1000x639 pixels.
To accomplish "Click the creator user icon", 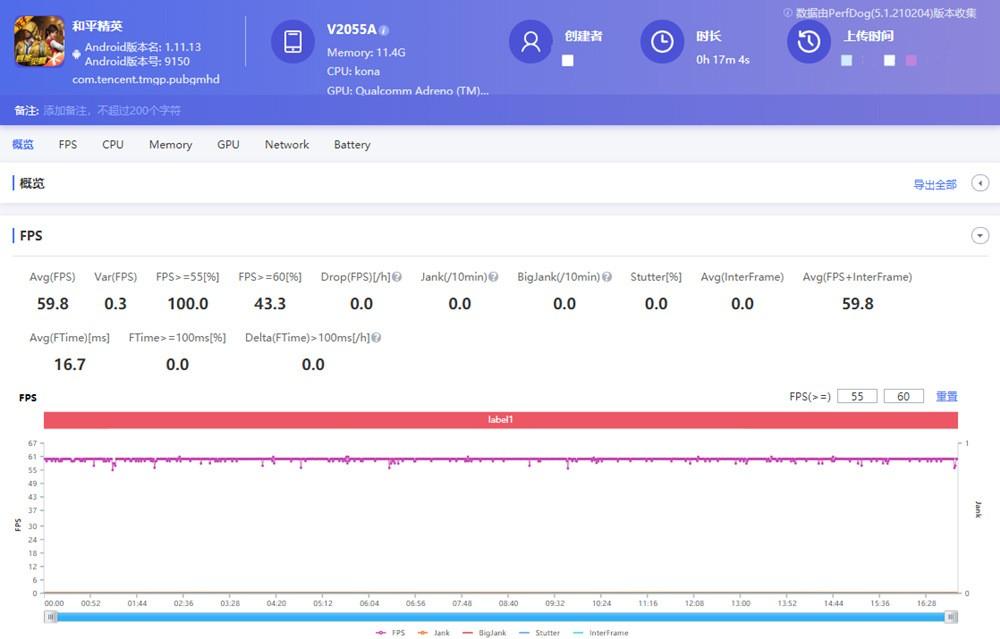I will coord(531,42).
